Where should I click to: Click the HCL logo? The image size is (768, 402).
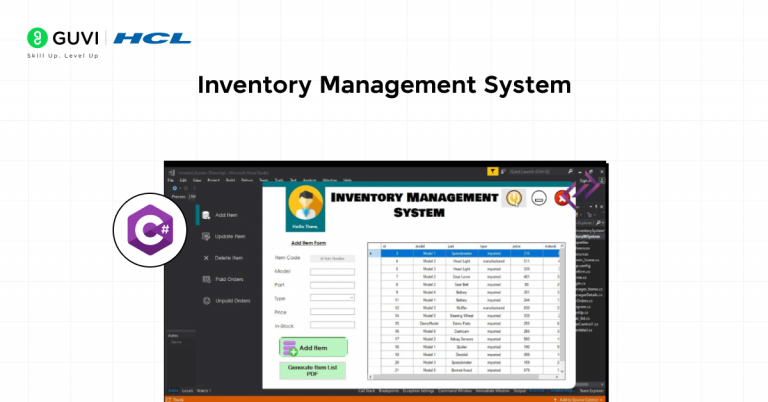click(152, 39)
